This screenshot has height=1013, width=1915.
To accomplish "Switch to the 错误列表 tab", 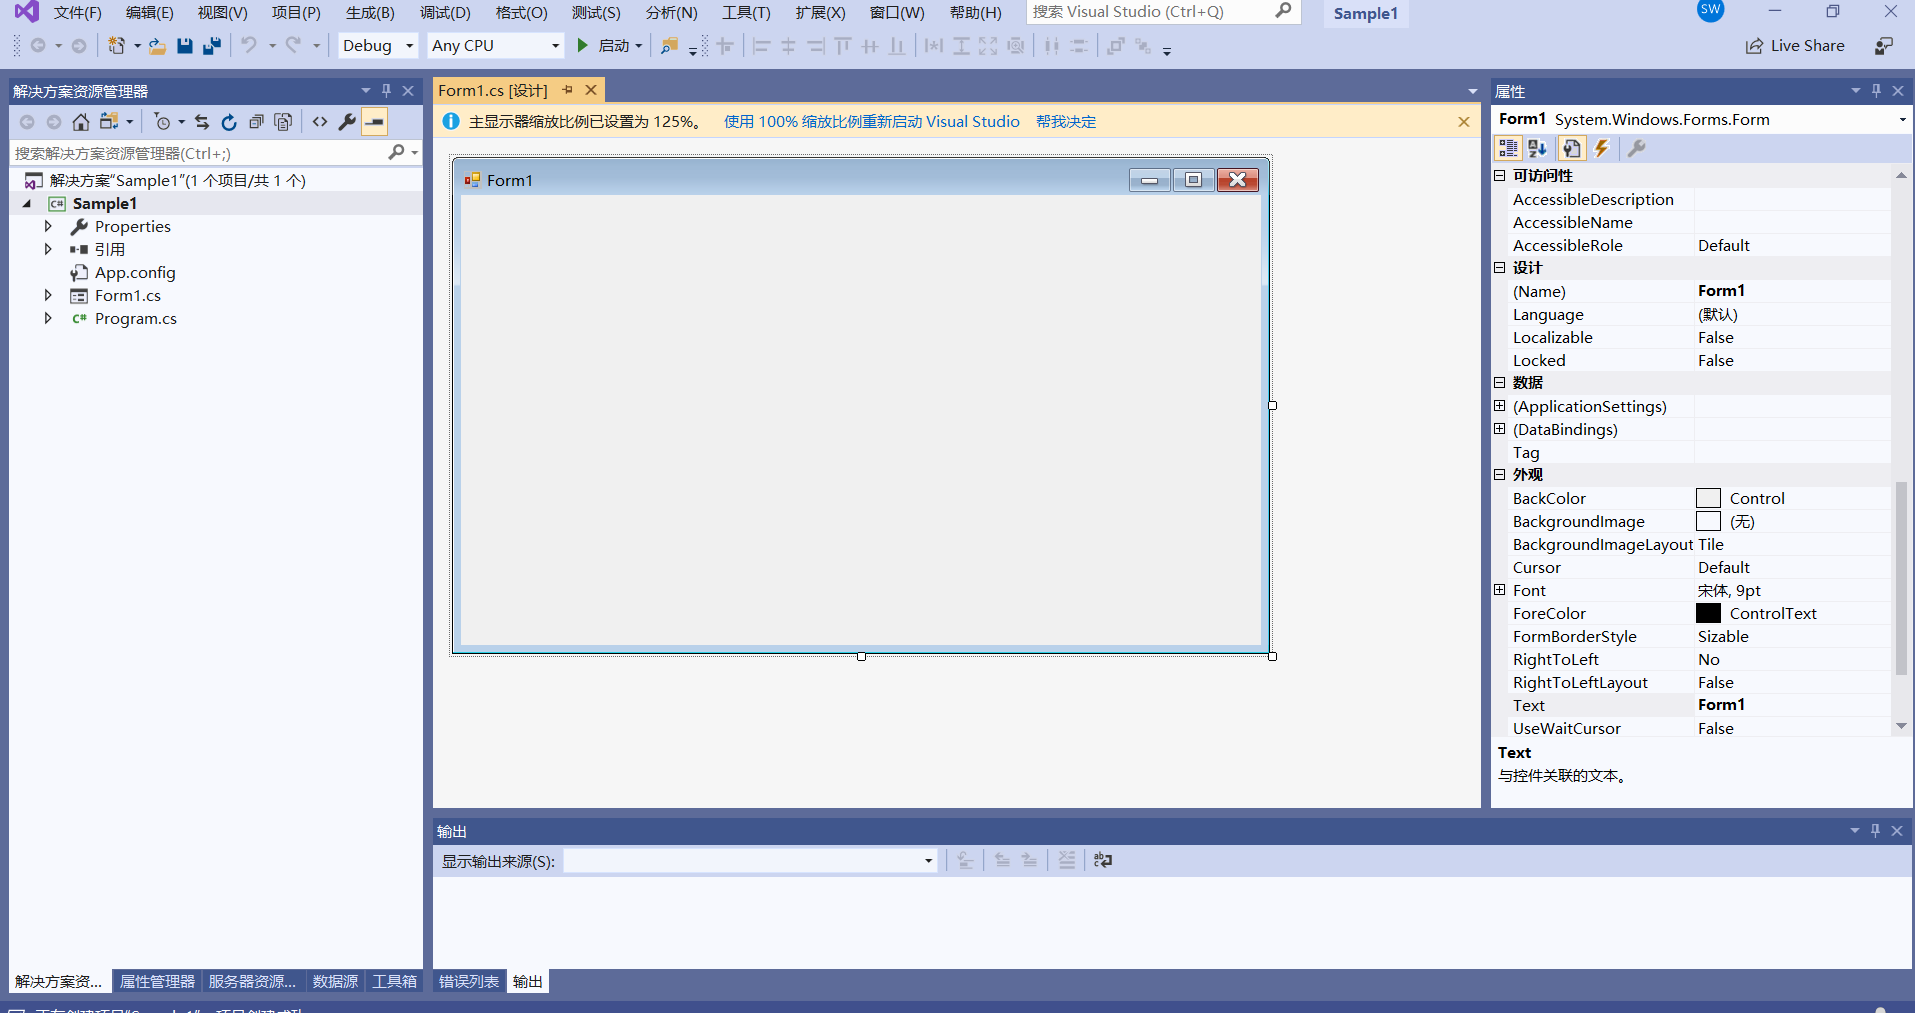I will (468, 981).
